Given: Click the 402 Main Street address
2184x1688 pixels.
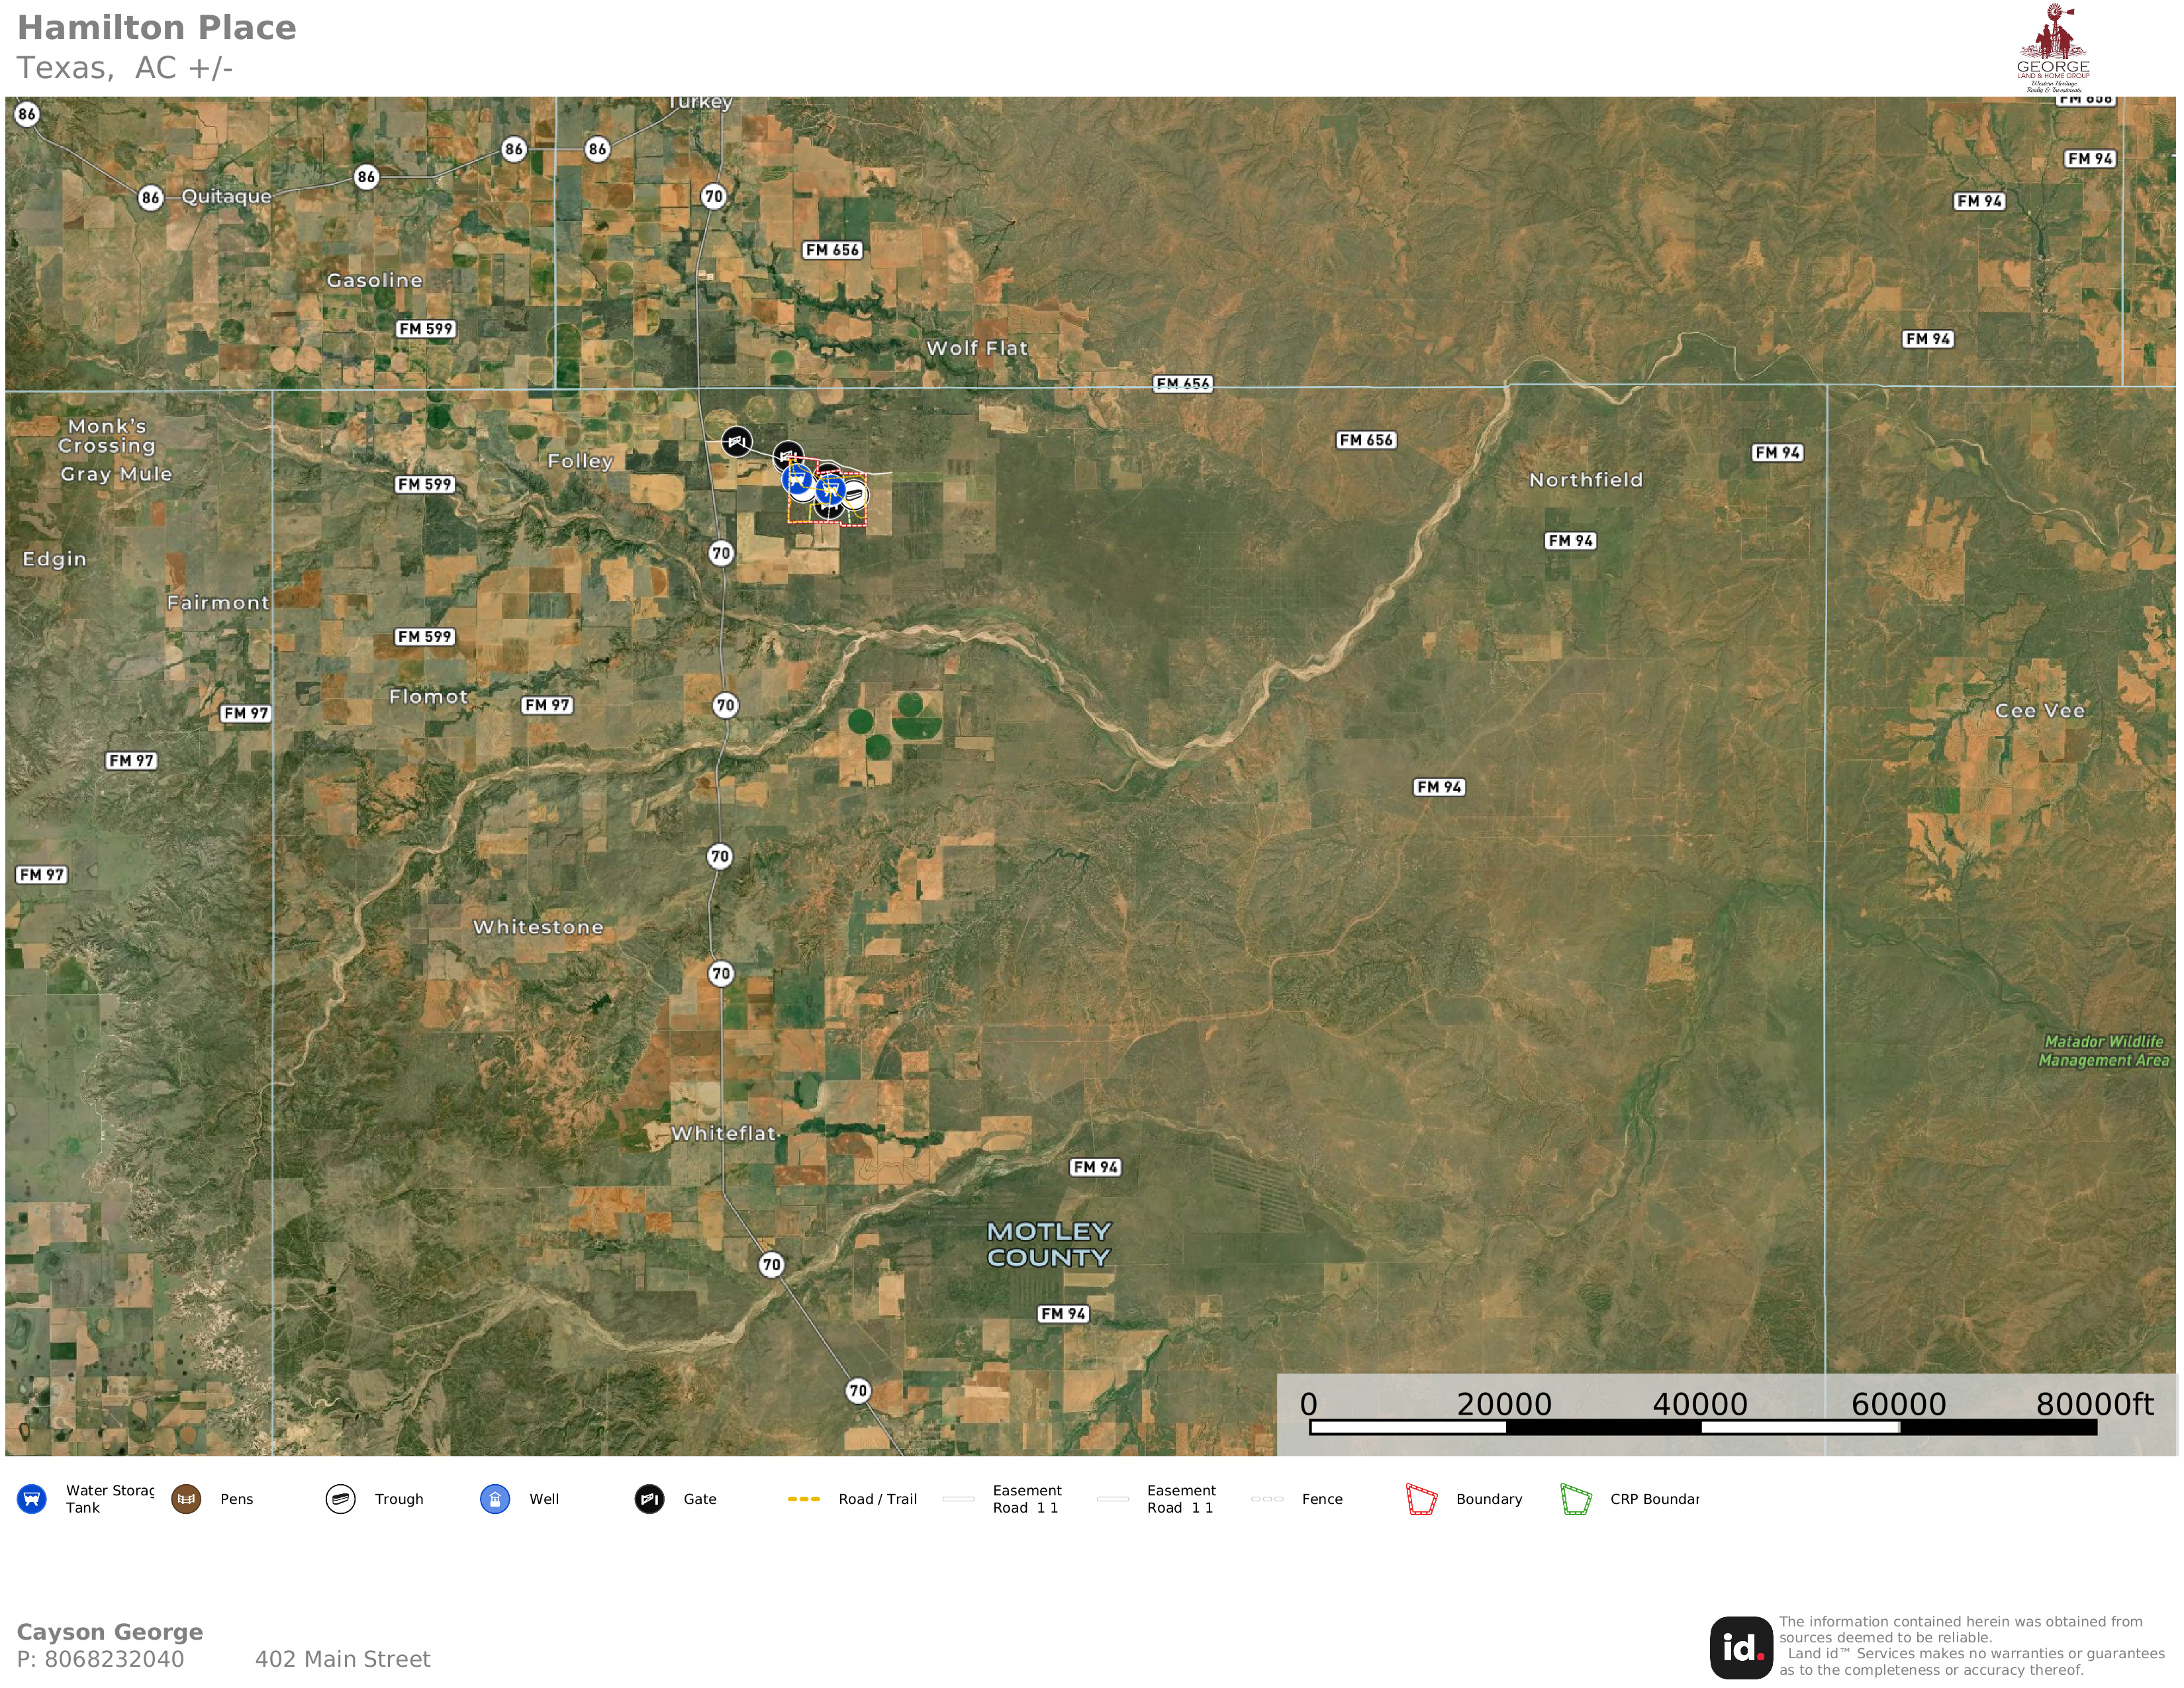Looking at the screenshot, I should tap(342, 1659).
